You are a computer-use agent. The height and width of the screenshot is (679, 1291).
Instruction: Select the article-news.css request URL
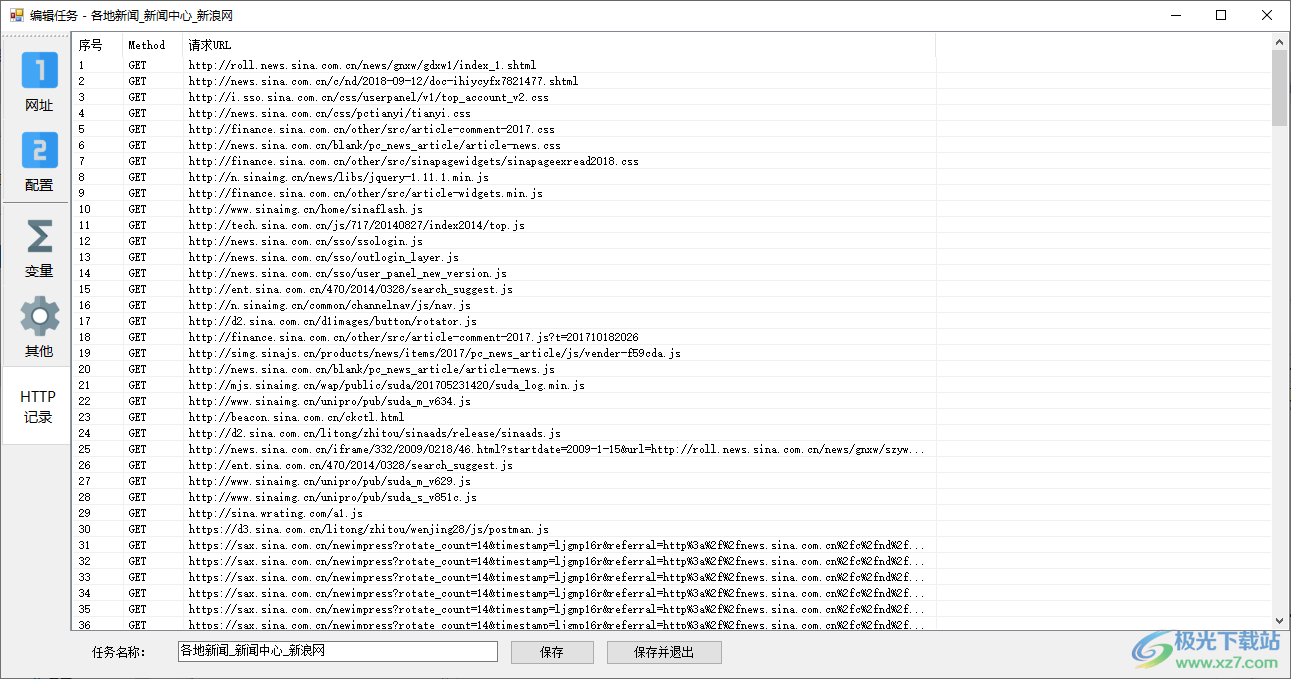coord(374,145)
